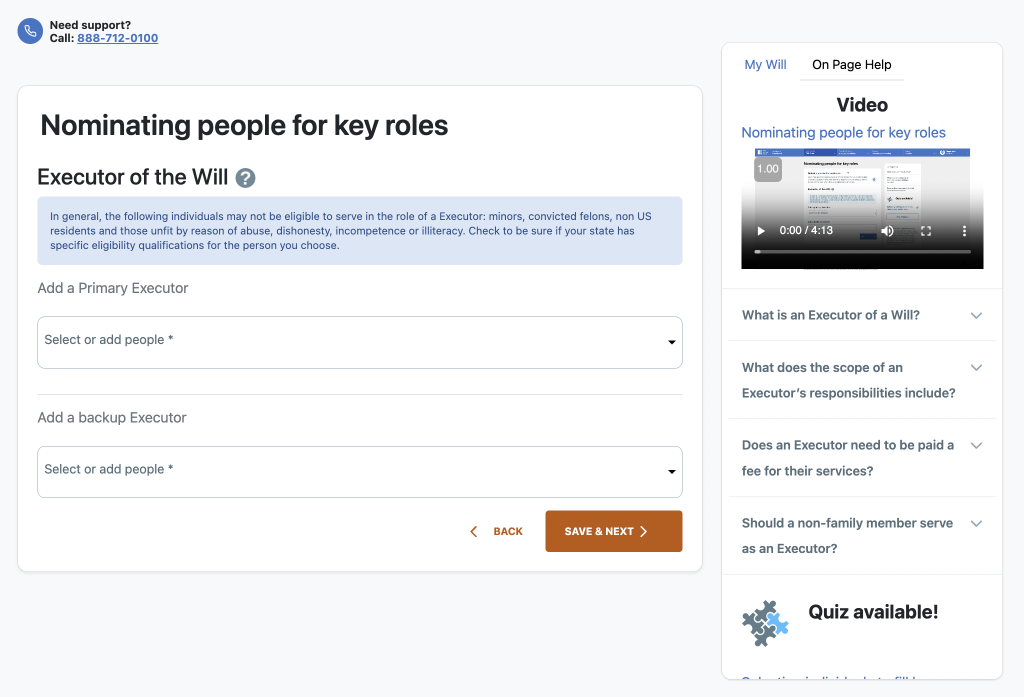Expand What is an Executor of a Will
This screenshot has height=697, width=1024.
(x=862, y=315)
